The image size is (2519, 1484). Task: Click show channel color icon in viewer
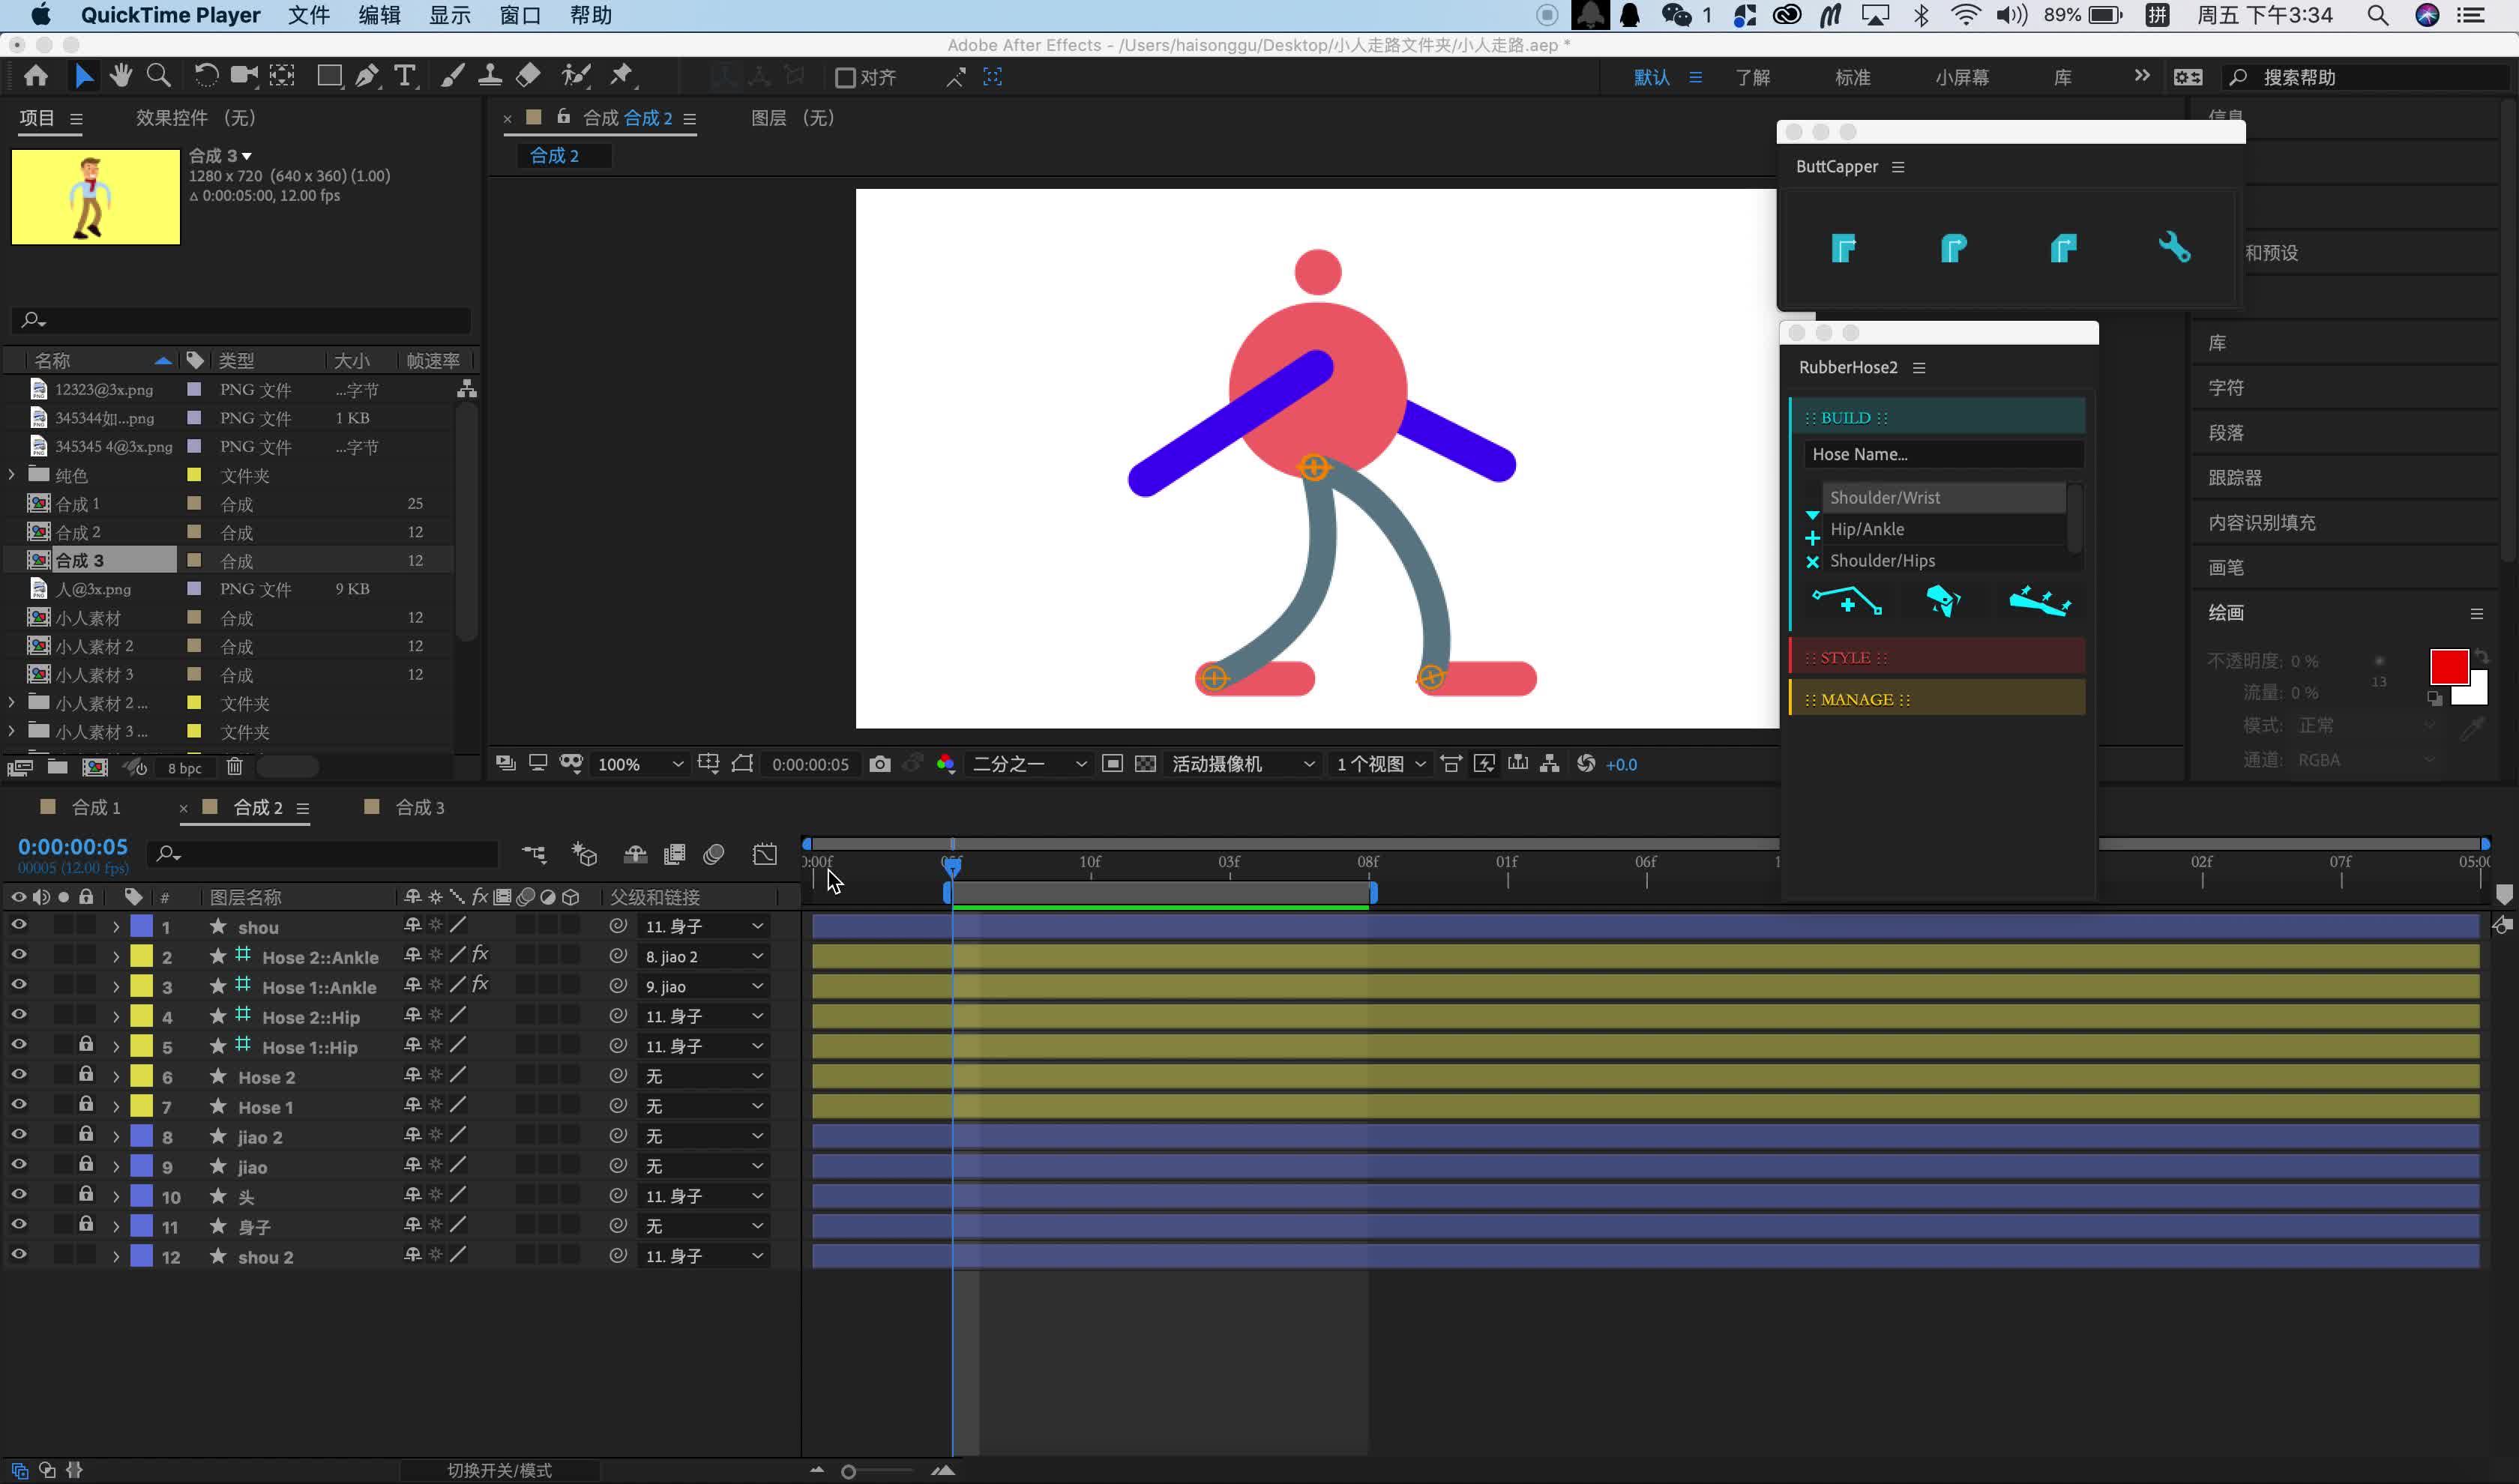coord(945,764)
